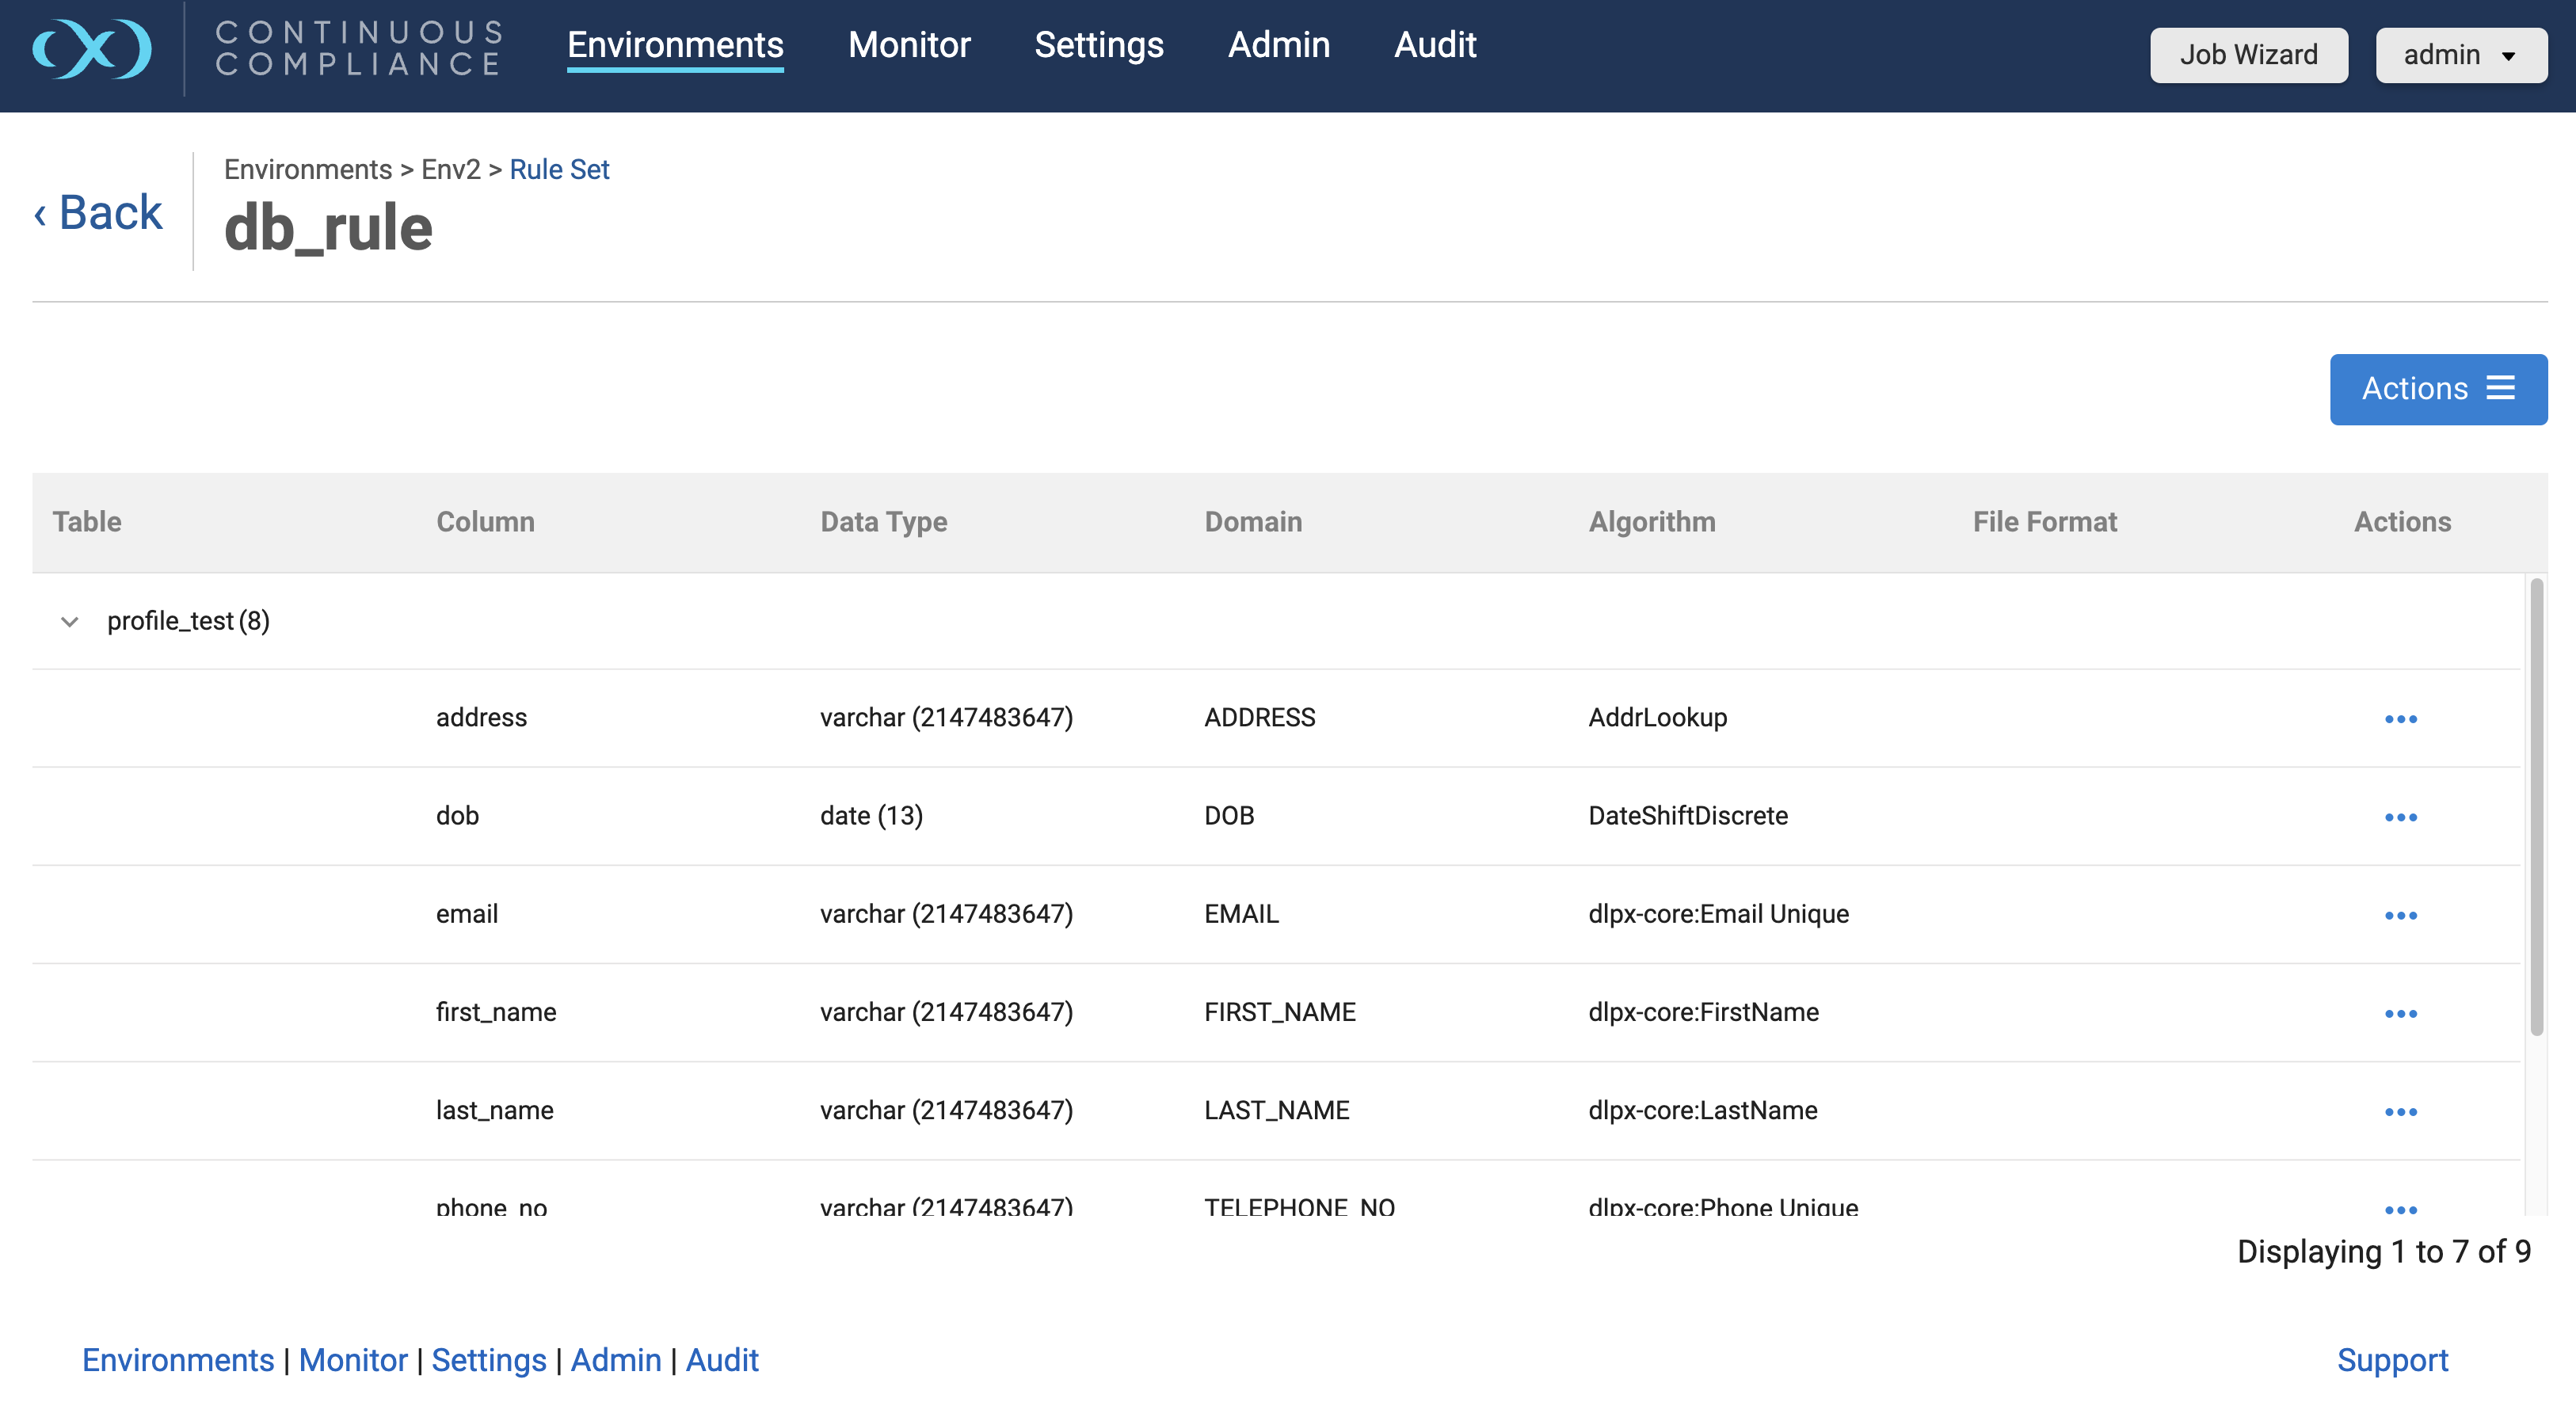
Task: Click the back chevron arrow icon
Action: coord(40,214)
